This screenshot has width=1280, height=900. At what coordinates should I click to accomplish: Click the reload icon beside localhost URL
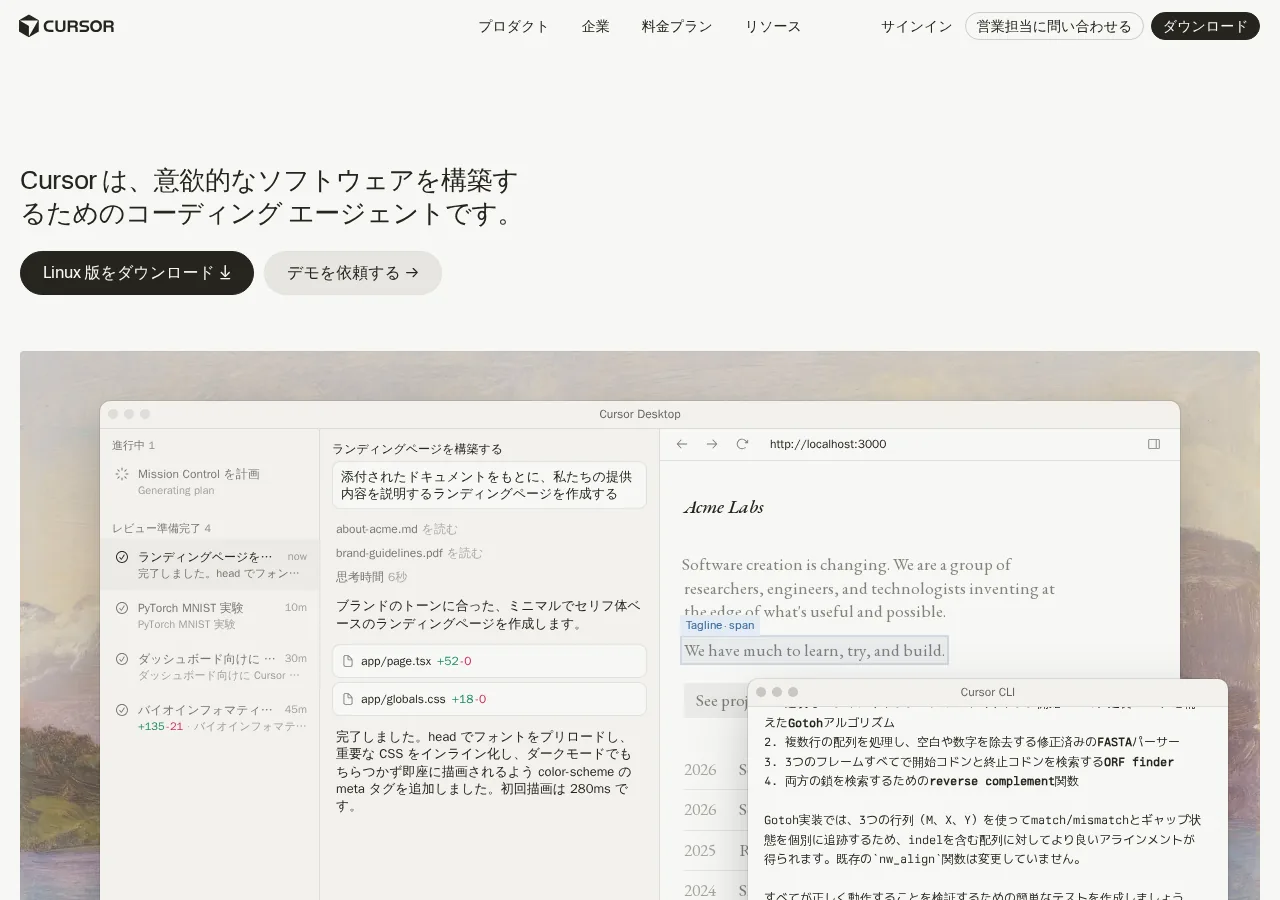pos(742,444)
